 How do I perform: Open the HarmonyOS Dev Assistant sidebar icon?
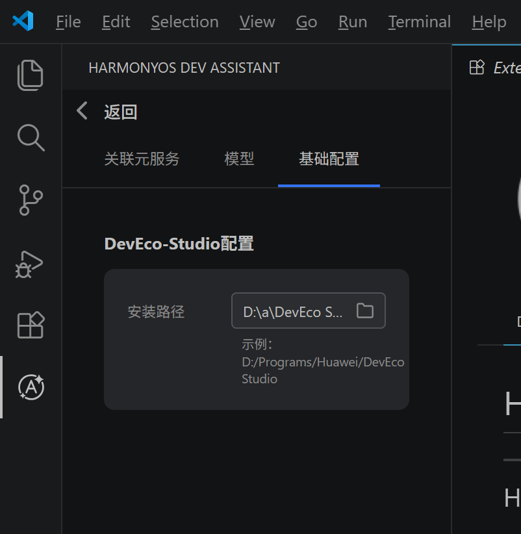click(x=31, y=387)
